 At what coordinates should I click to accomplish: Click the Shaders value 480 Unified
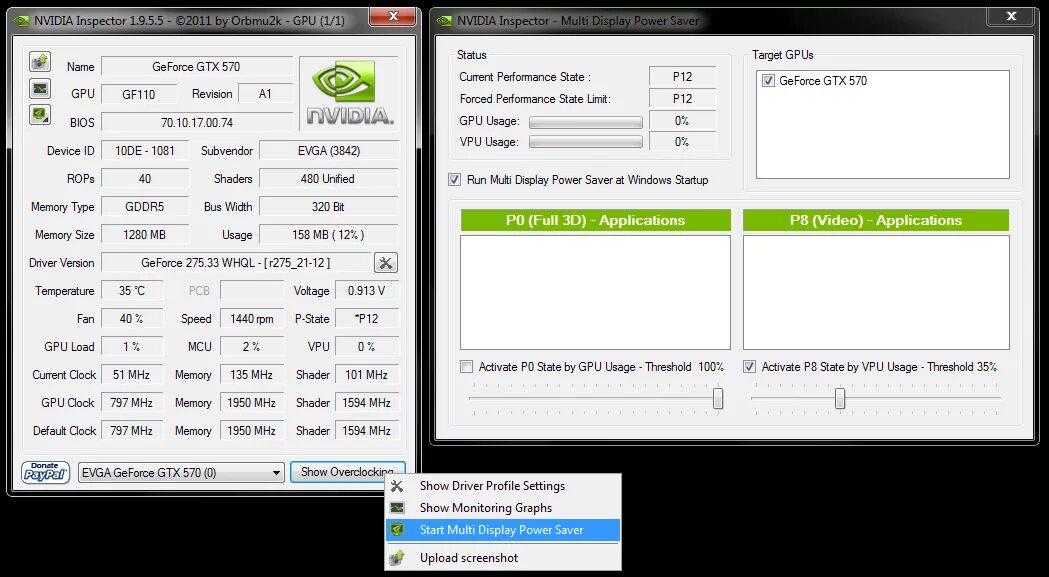(x=329, y=179)
